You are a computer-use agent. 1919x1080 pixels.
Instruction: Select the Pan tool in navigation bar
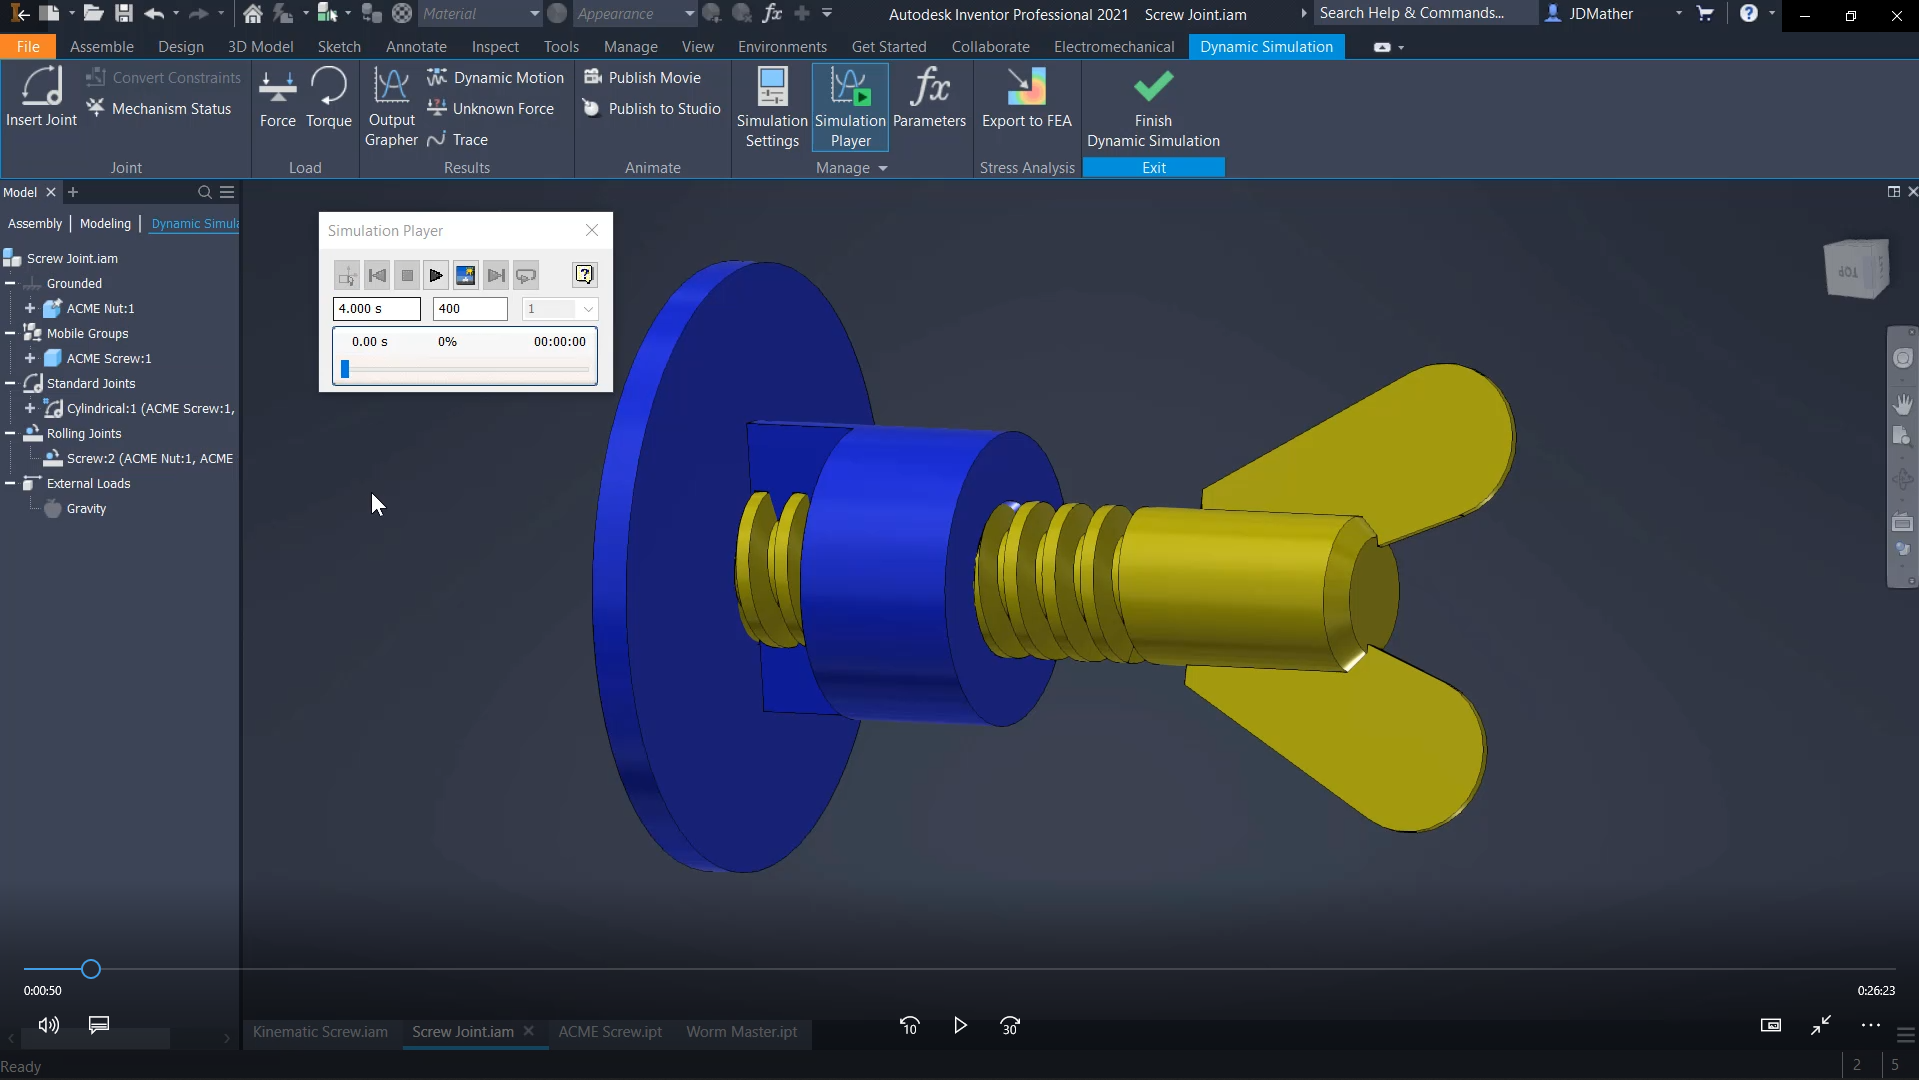(1903, 405)
